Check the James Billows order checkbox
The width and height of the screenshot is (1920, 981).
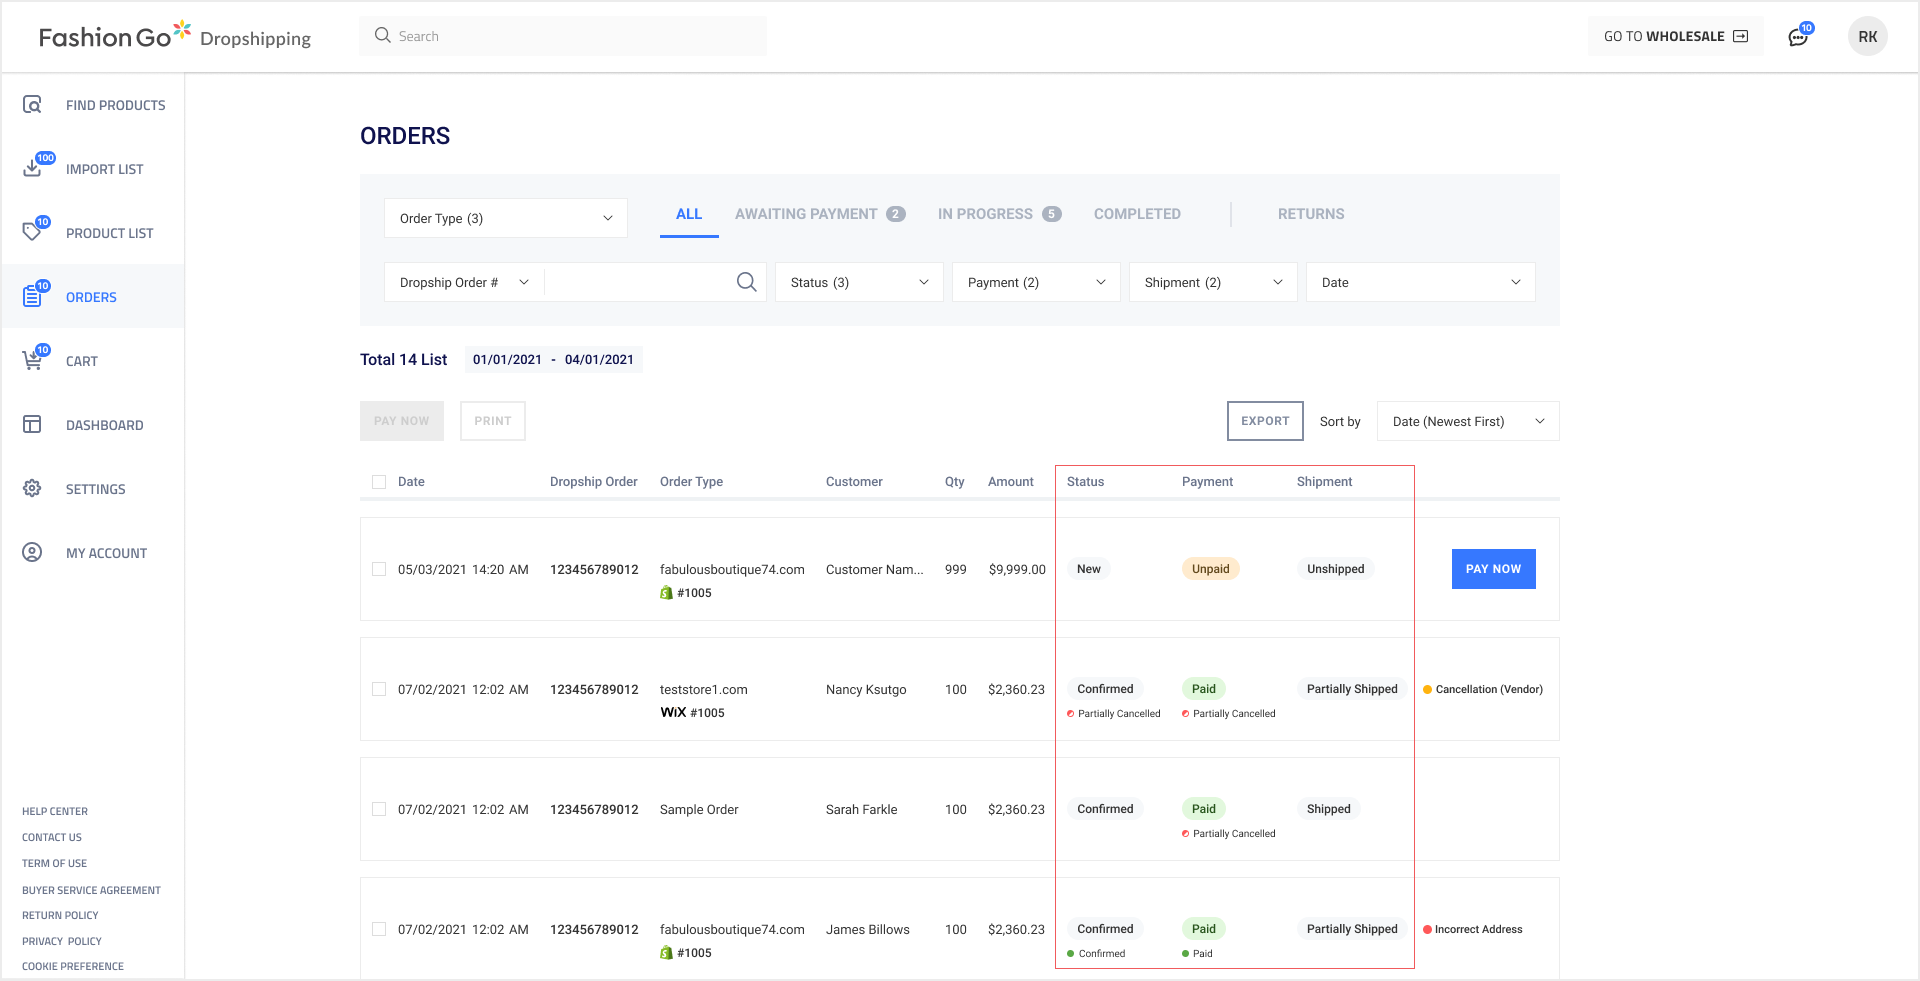(379, 929)
